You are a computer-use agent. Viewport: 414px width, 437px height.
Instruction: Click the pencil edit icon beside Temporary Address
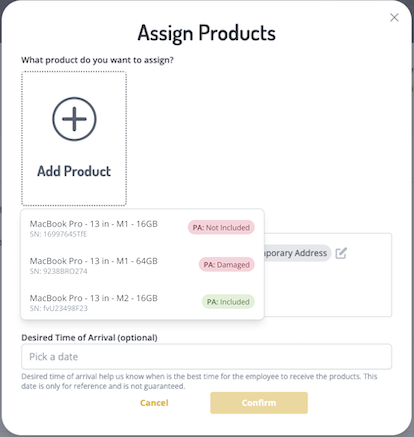pos(341,253)
